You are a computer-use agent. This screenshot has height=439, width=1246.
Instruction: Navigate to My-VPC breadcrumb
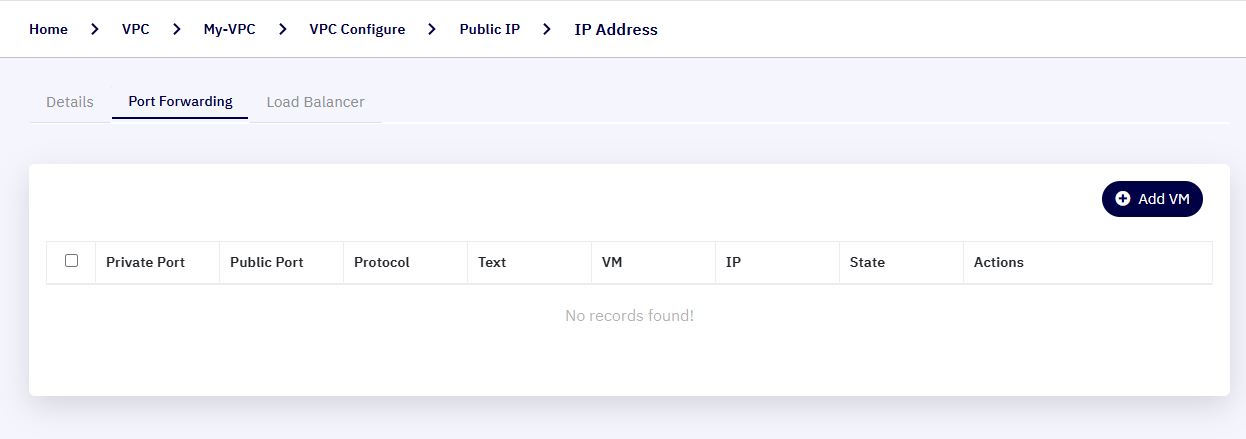click(230, 29)
